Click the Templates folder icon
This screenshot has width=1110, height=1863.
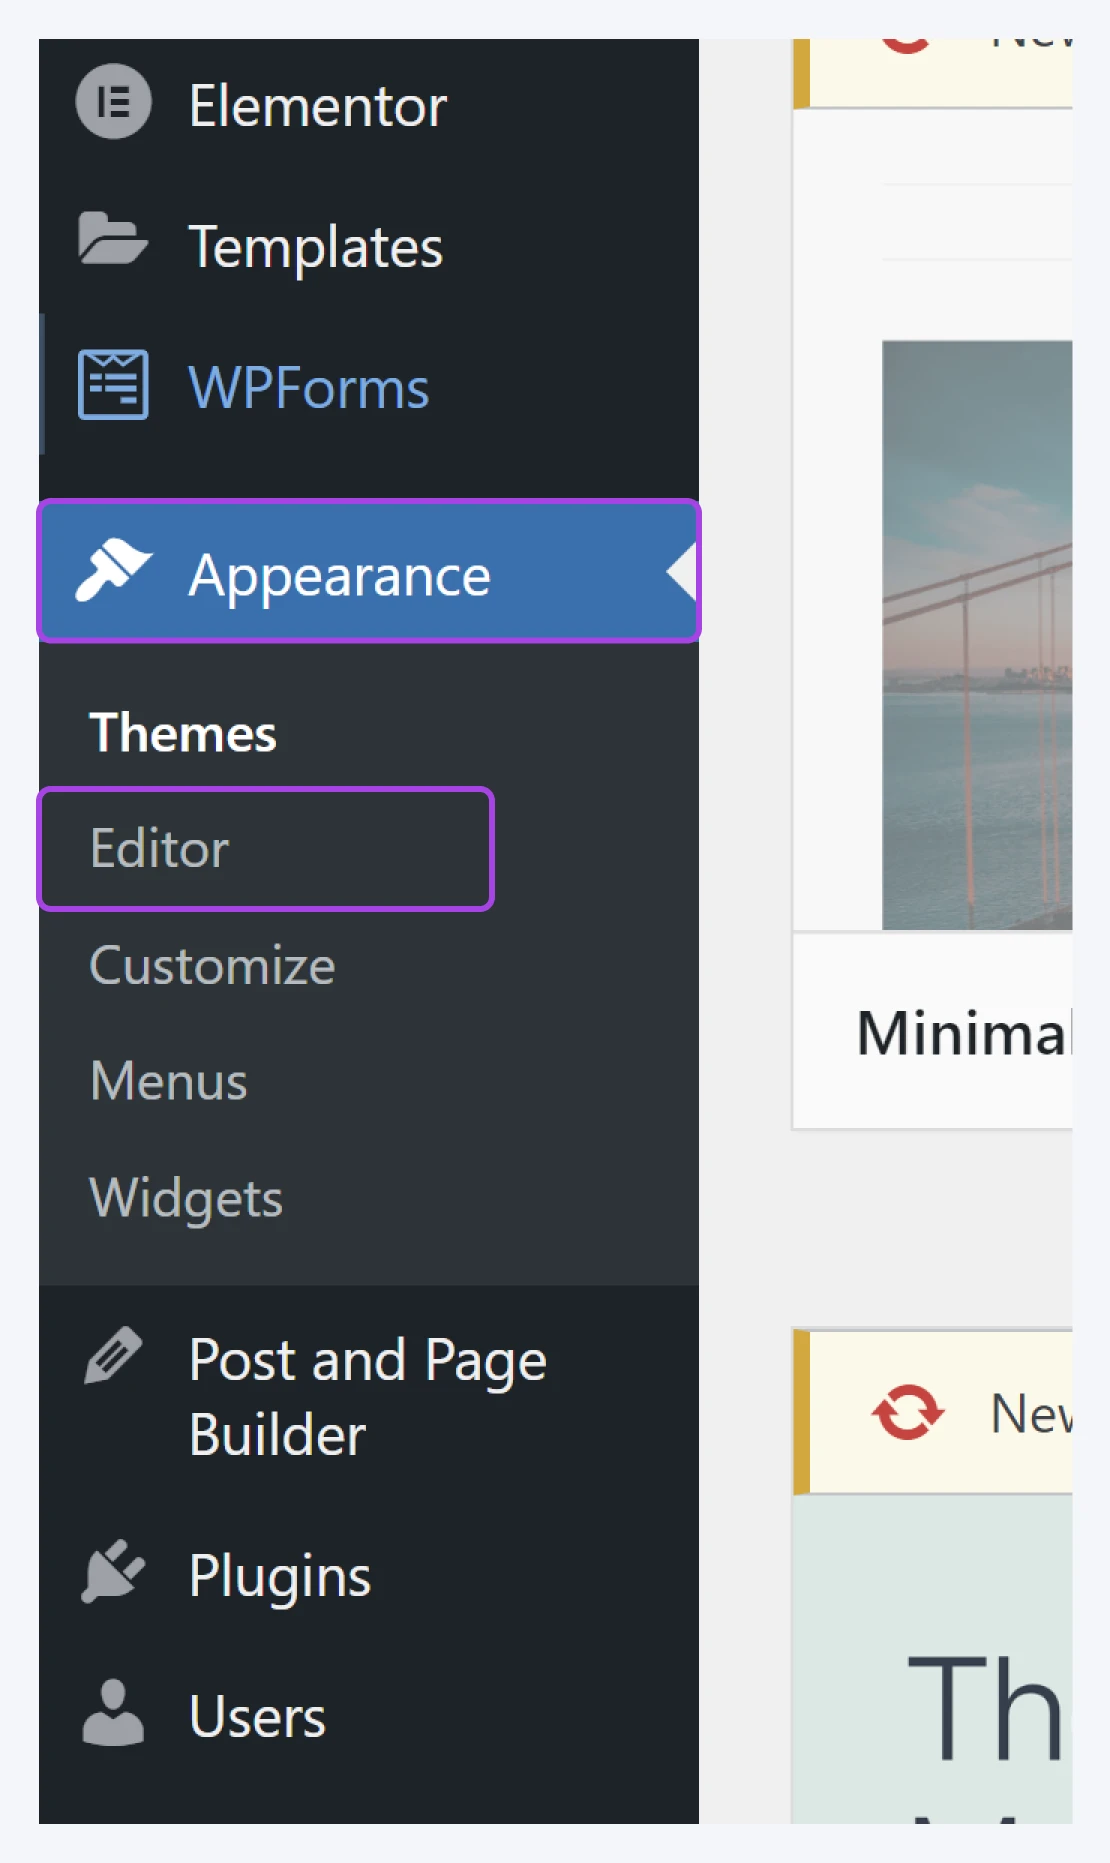coord(113,239)
